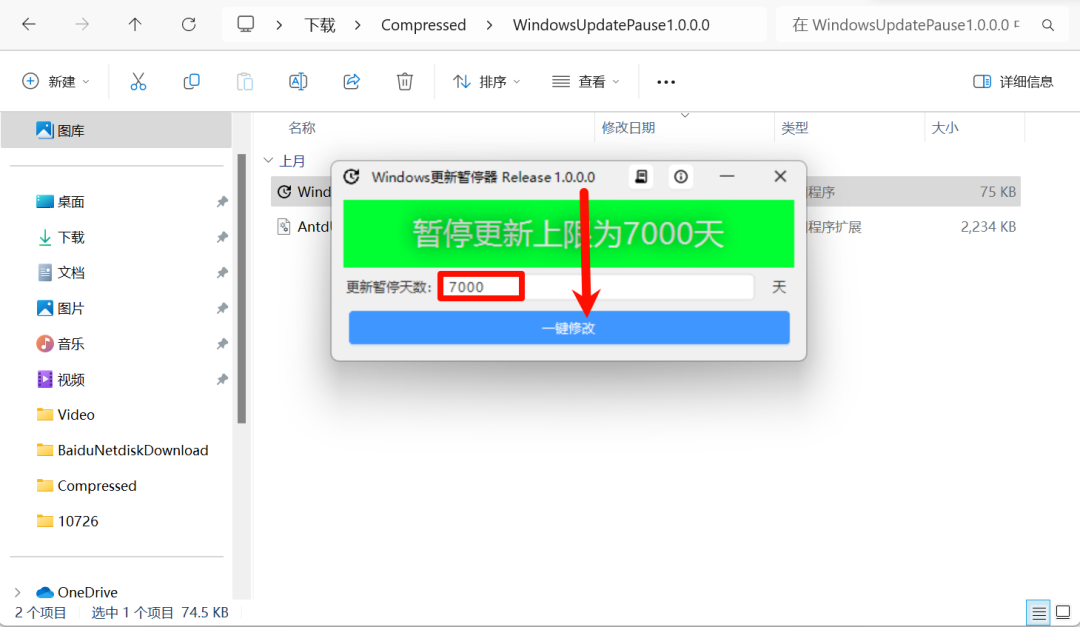The image size is (1080, 627).
Task: Expand the OneDrive tree node
Action: coord(17,592)
